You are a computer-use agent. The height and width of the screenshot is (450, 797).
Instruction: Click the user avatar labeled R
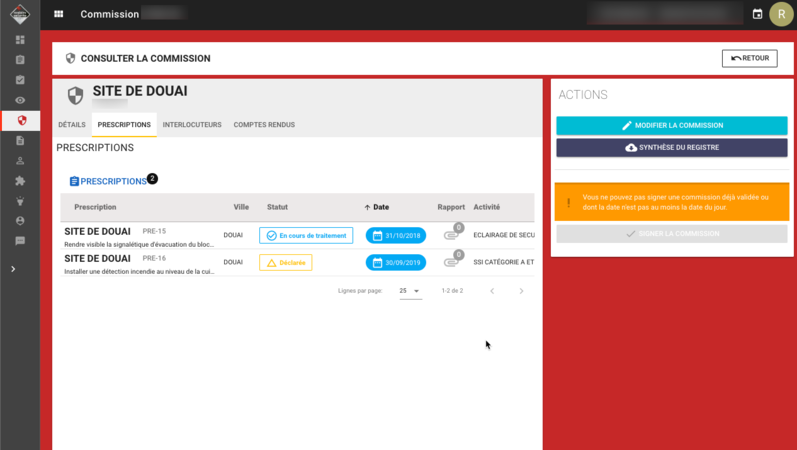781,14
